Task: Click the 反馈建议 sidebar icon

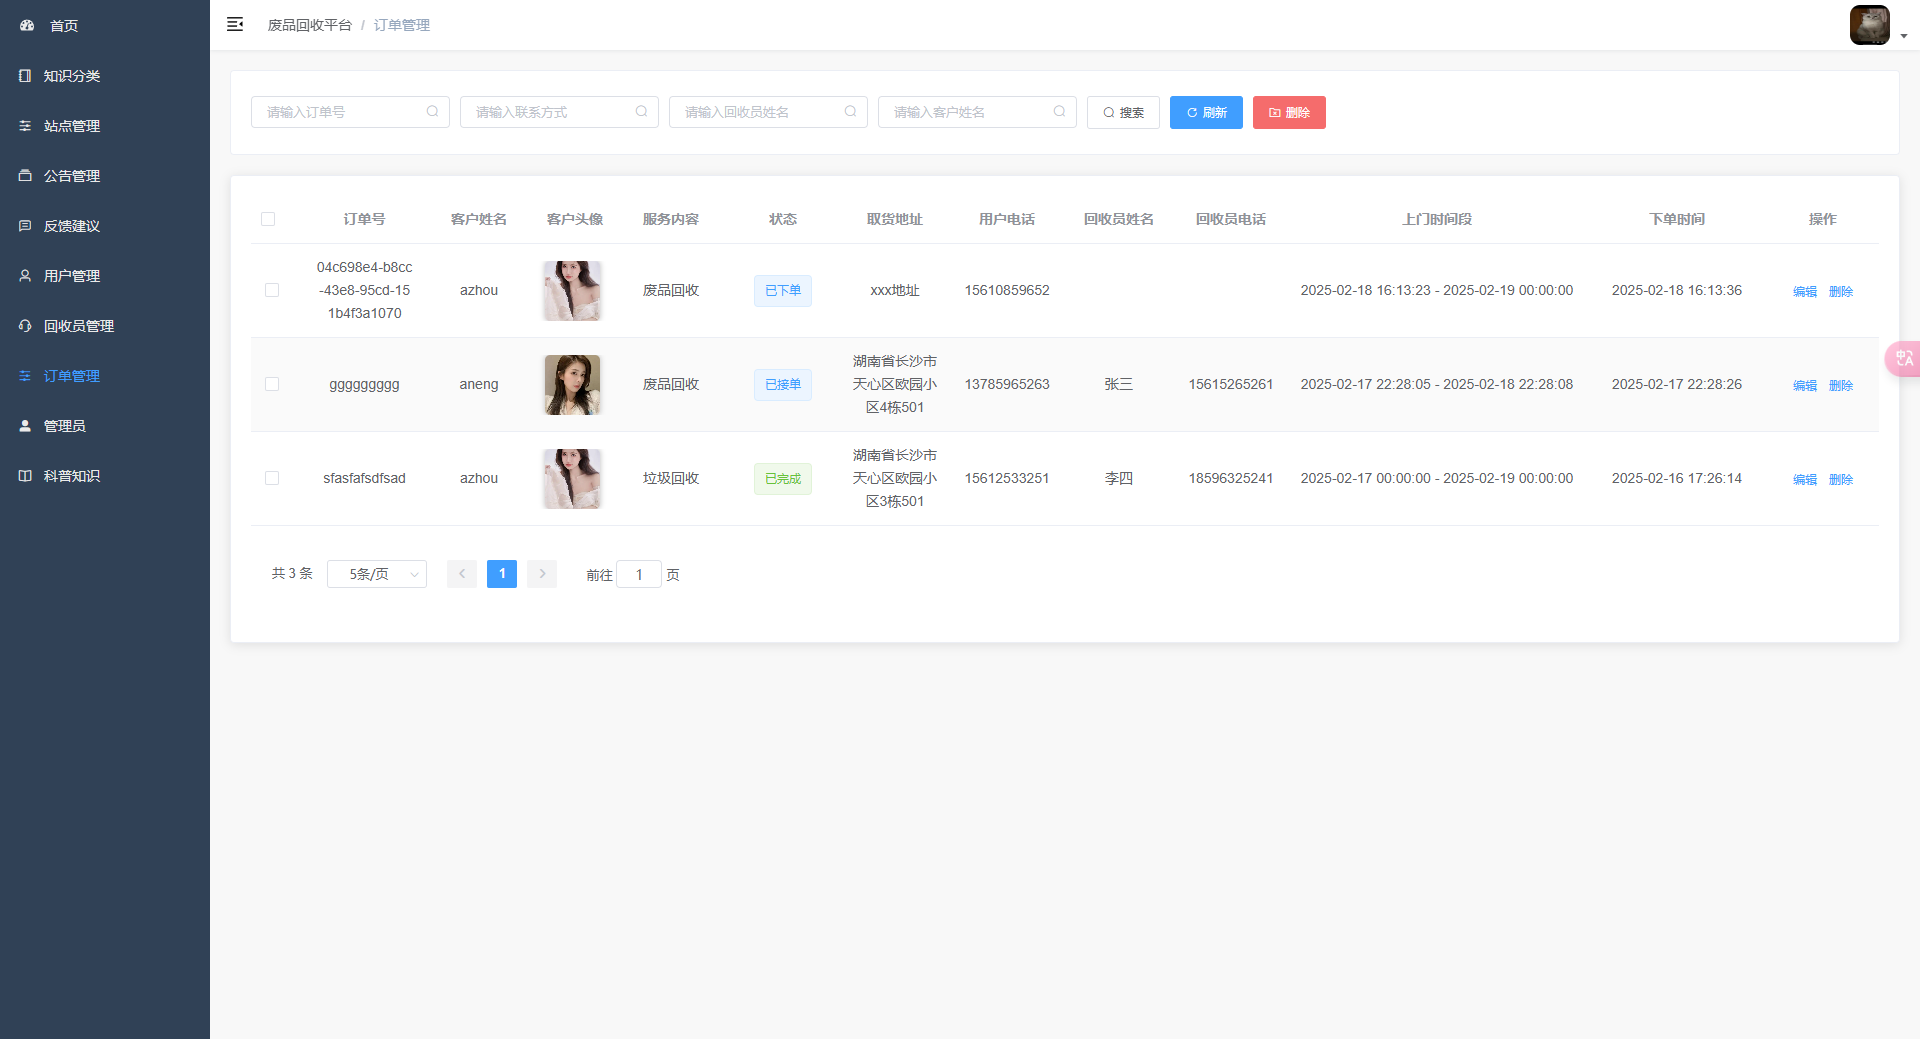Action: pyautogui.click(x=25, y=226)
